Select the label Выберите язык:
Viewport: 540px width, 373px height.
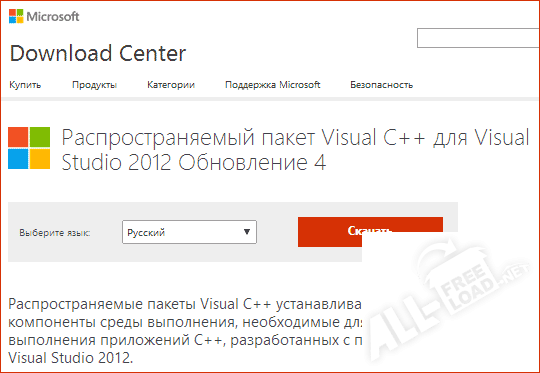click(x=55, y=233)
